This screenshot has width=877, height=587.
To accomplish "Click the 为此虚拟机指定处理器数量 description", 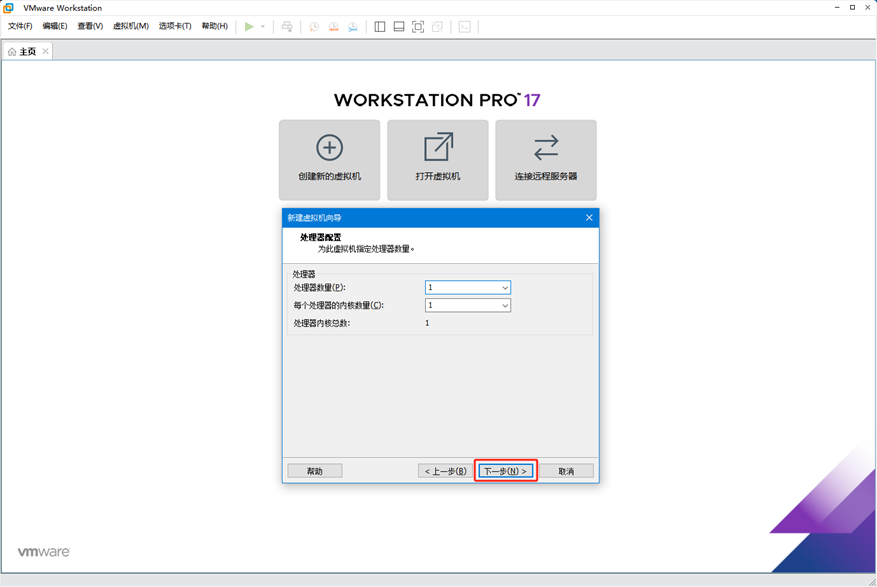I will 366,249.
